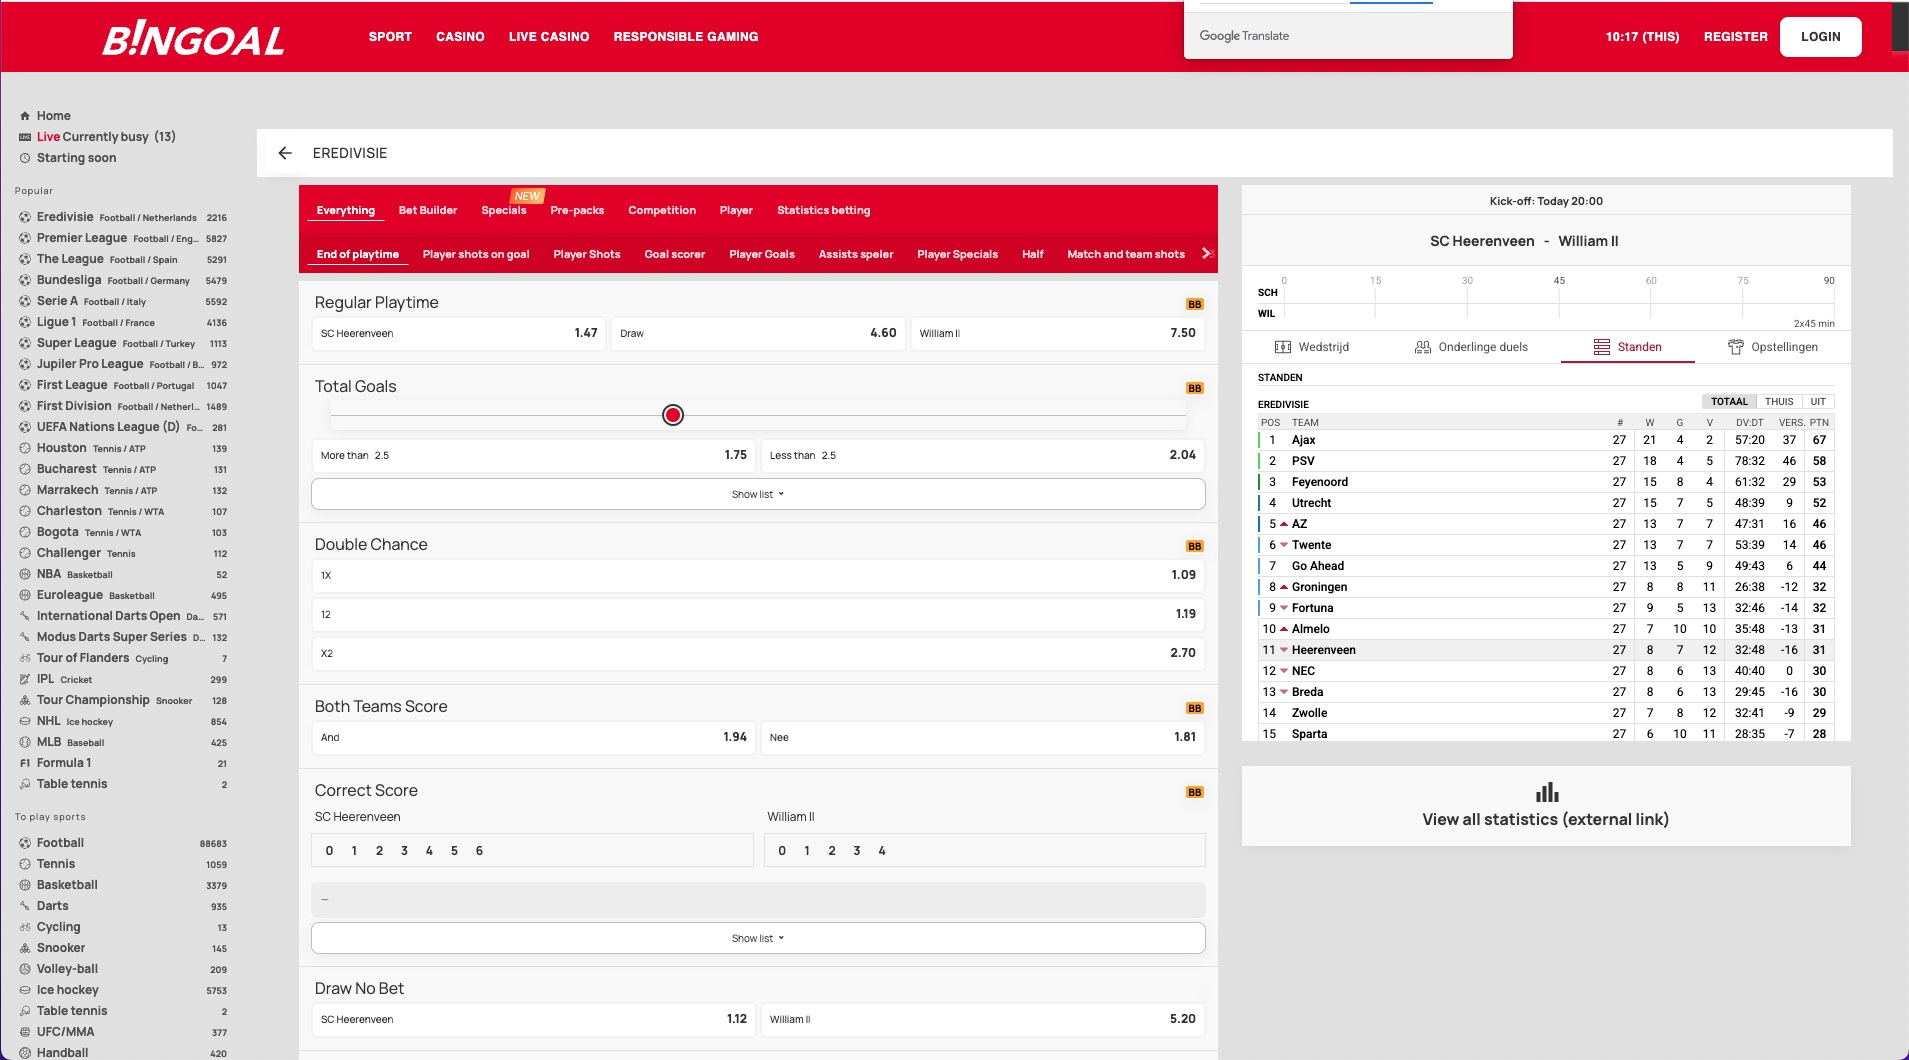
Task: Click the back arrow beside Eredivisie
Action: tap(285, 153)
